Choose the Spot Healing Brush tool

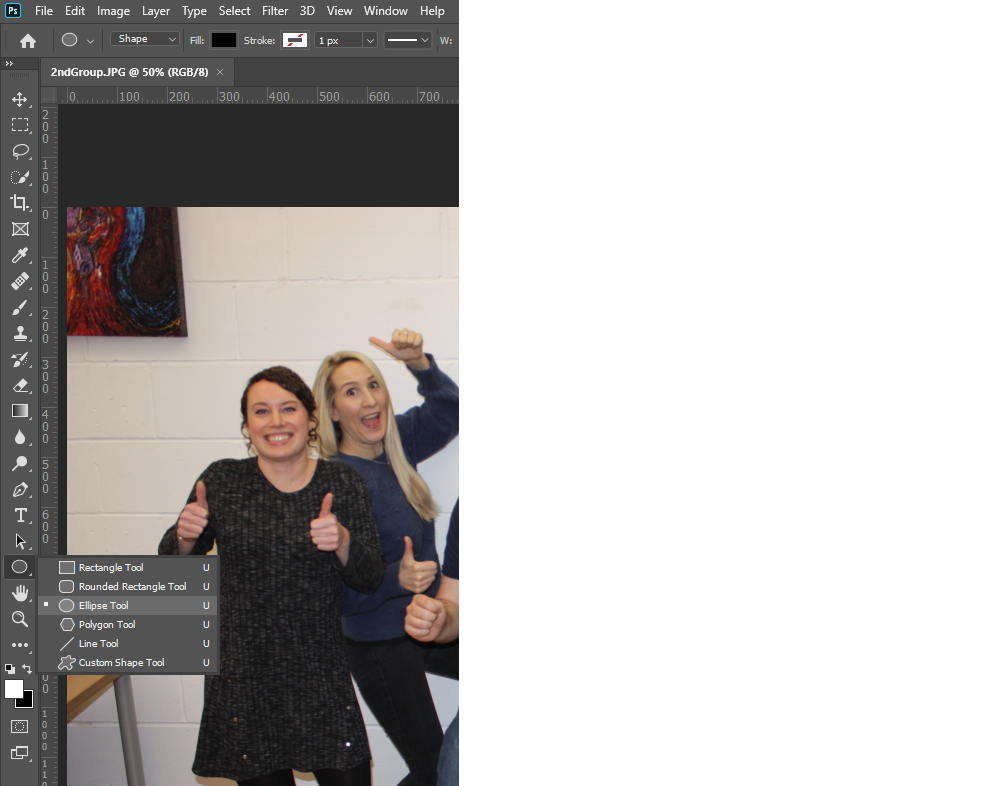tap(20, 281)
